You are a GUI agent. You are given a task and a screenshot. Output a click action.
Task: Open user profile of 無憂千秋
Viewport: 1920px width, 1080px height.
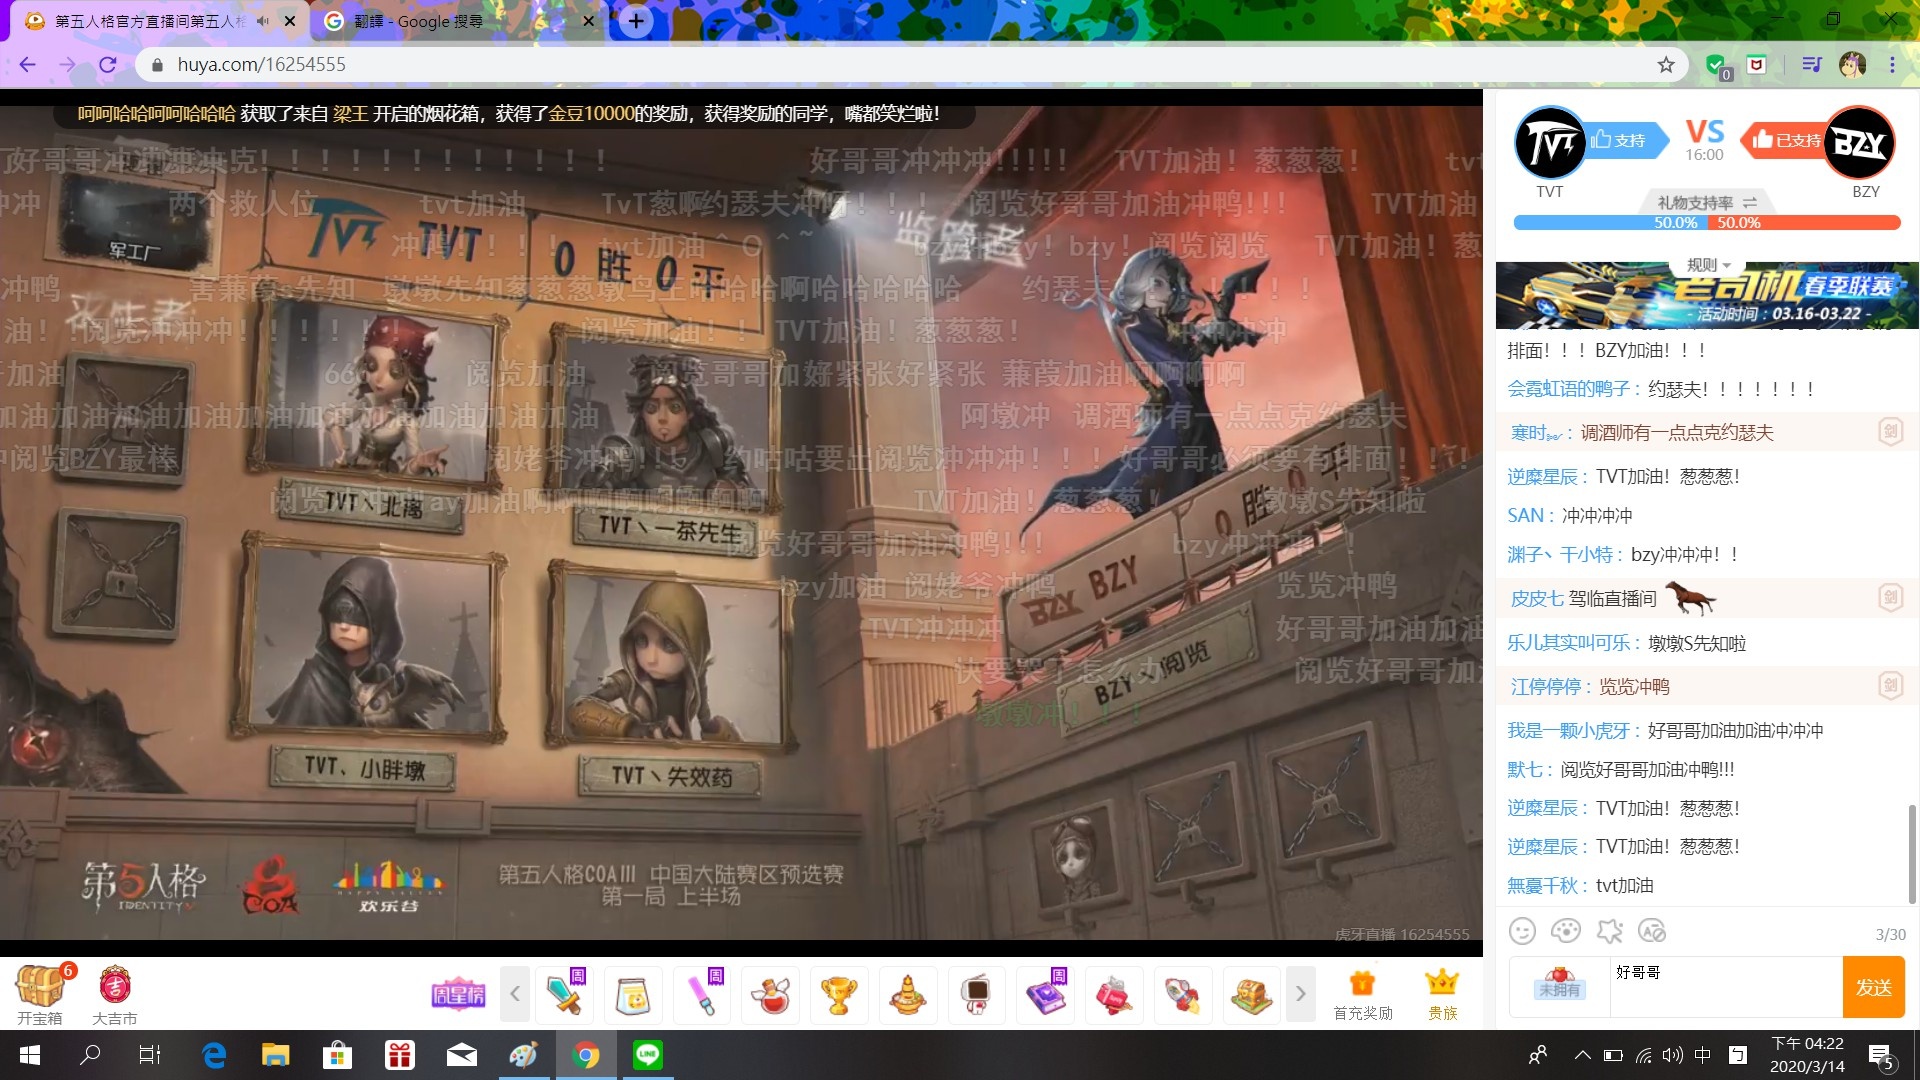1542,886
